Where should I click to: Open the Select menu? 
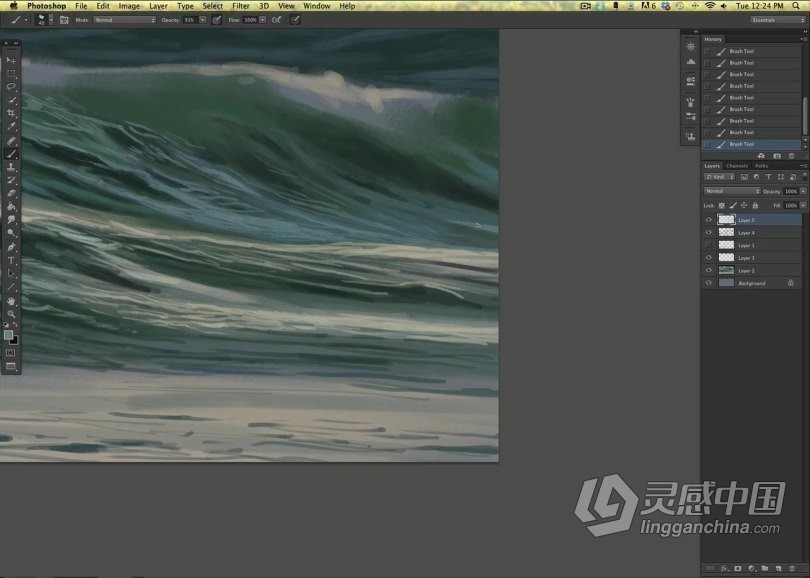[x=212, y=6]
